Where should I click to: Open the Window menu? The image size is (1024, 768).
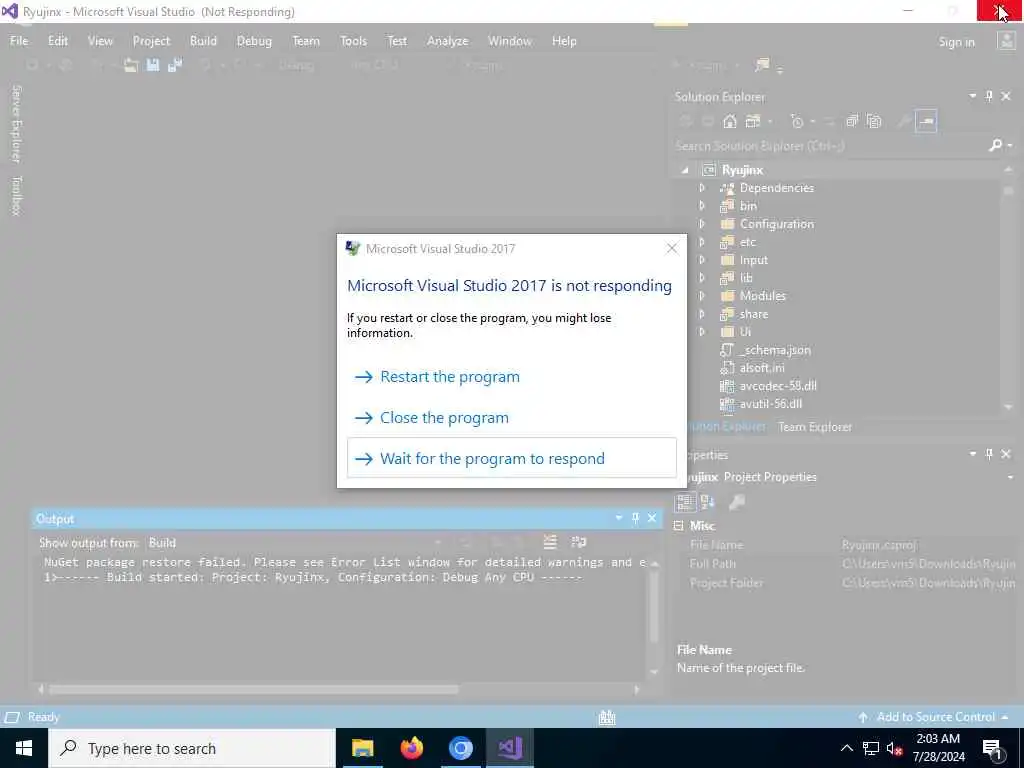509,41
